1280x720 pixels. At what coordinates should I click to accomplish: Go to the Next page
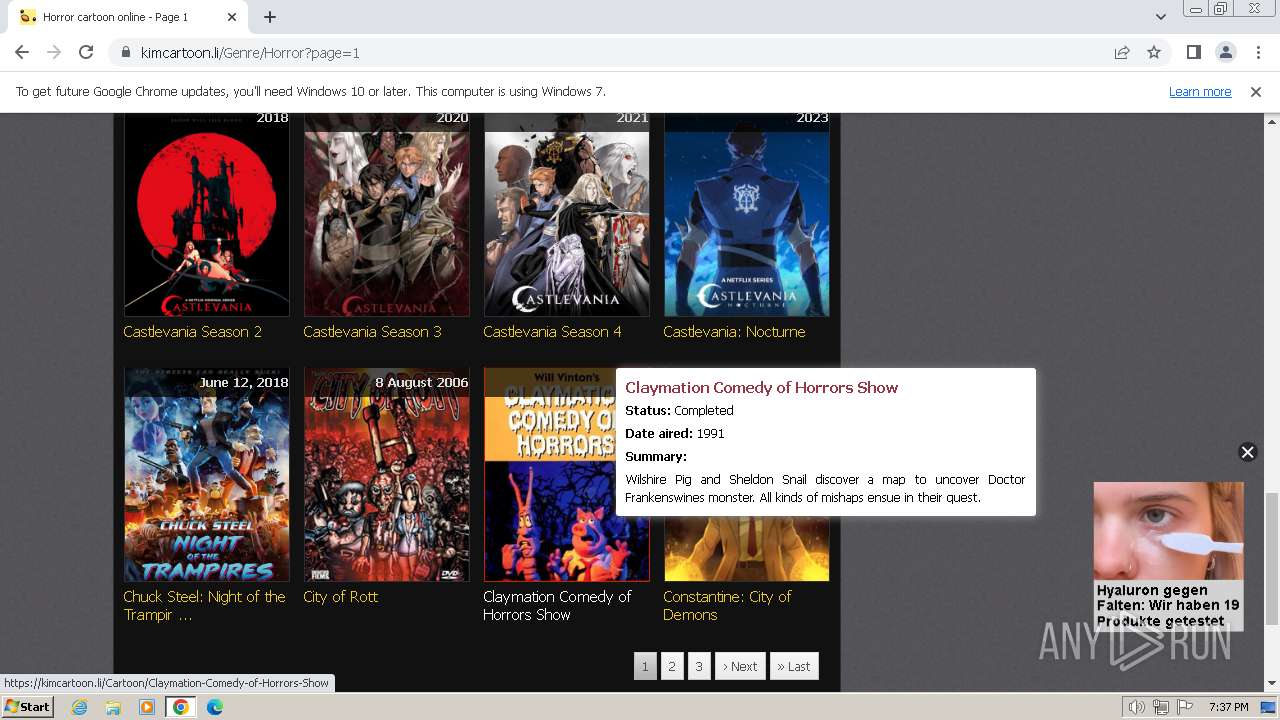click(740, 667)
